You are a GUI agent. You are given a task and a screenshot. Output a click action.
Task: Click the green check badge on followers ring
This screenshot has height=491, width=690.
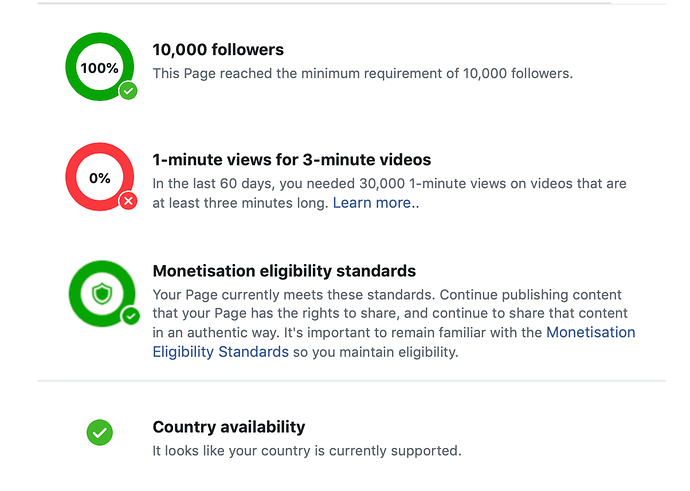(128, 91)
